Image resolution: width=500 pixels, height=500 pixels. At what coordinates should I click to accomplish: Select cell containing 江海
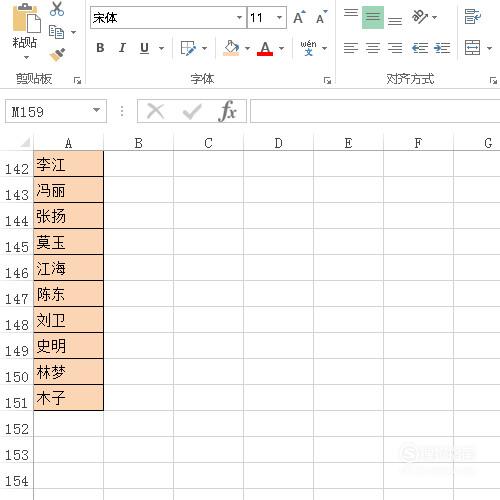click(69, 268)
